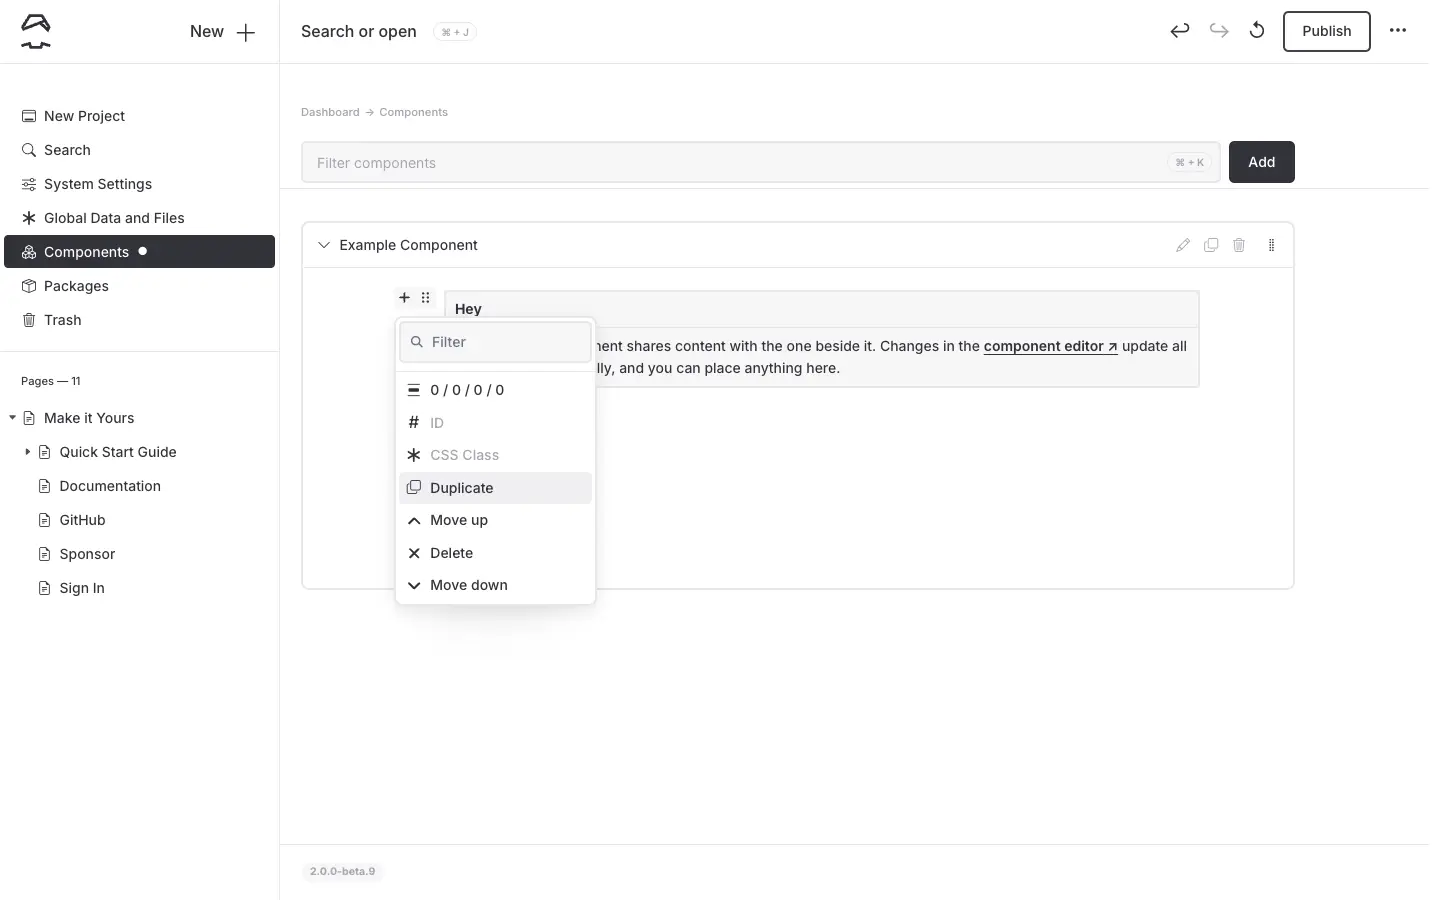
Task: Click the redo arrow icon
Action: coord(1218,31)
